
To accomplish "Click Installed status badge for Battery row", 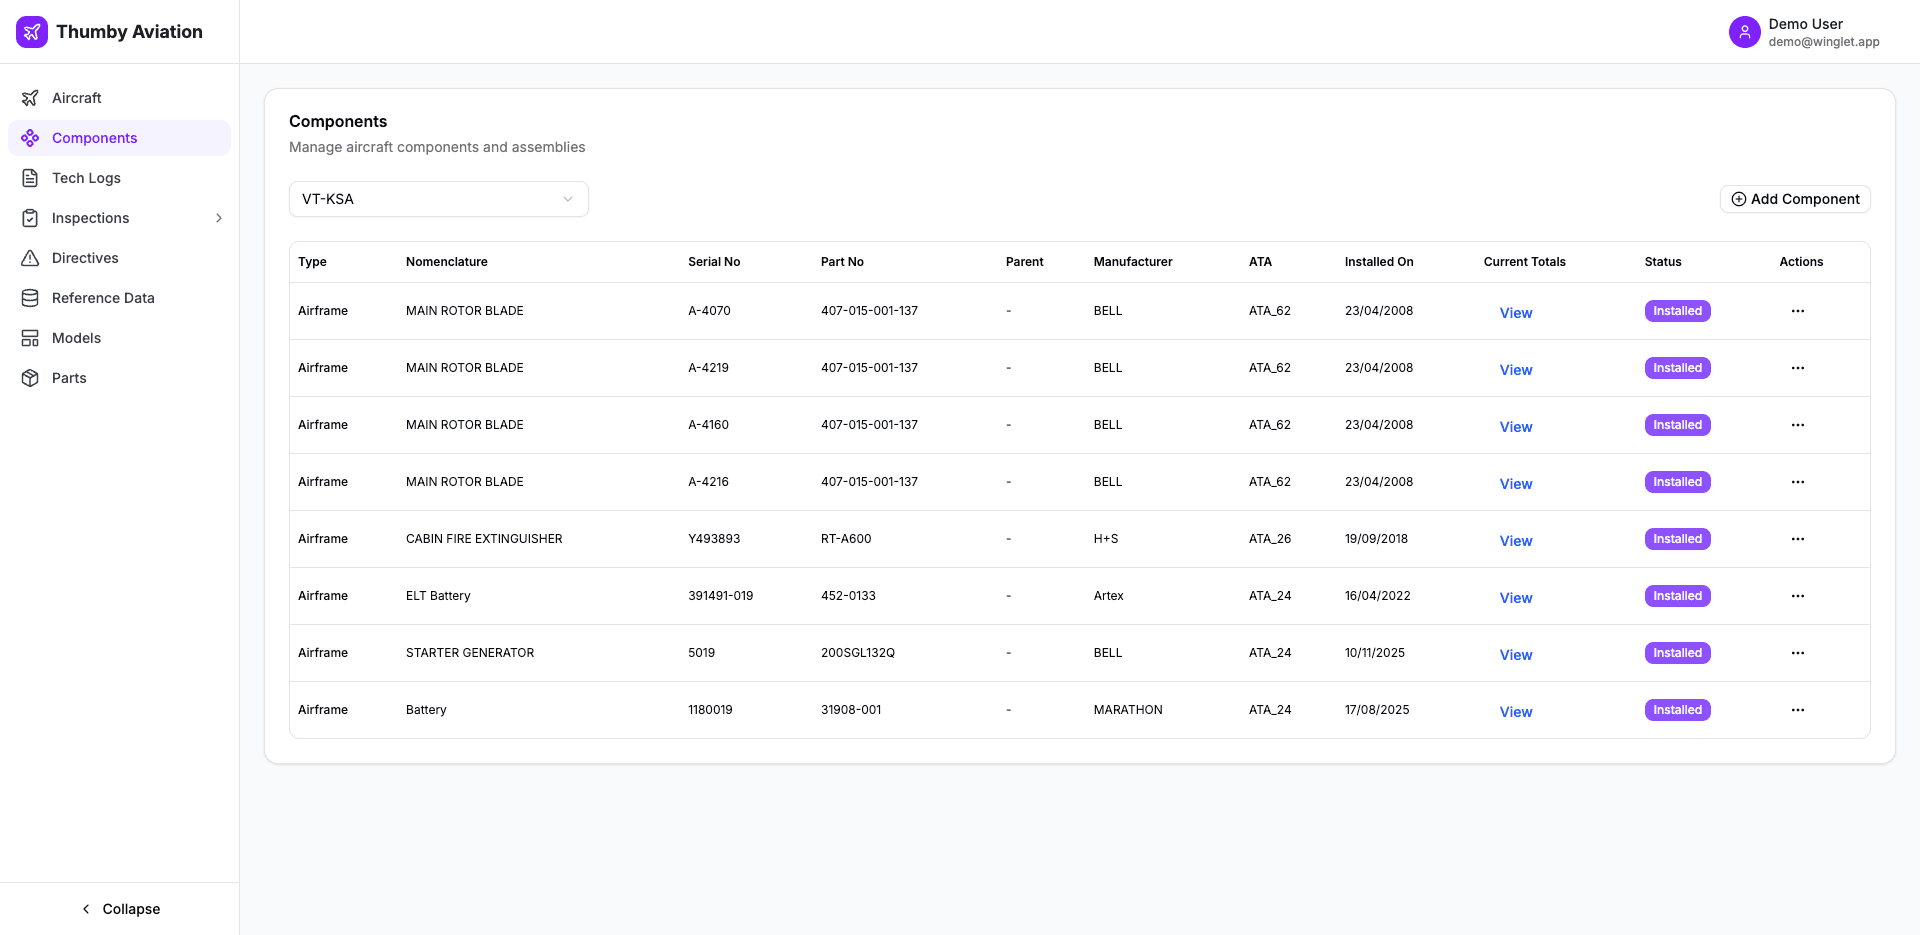I will [1677, 710].
